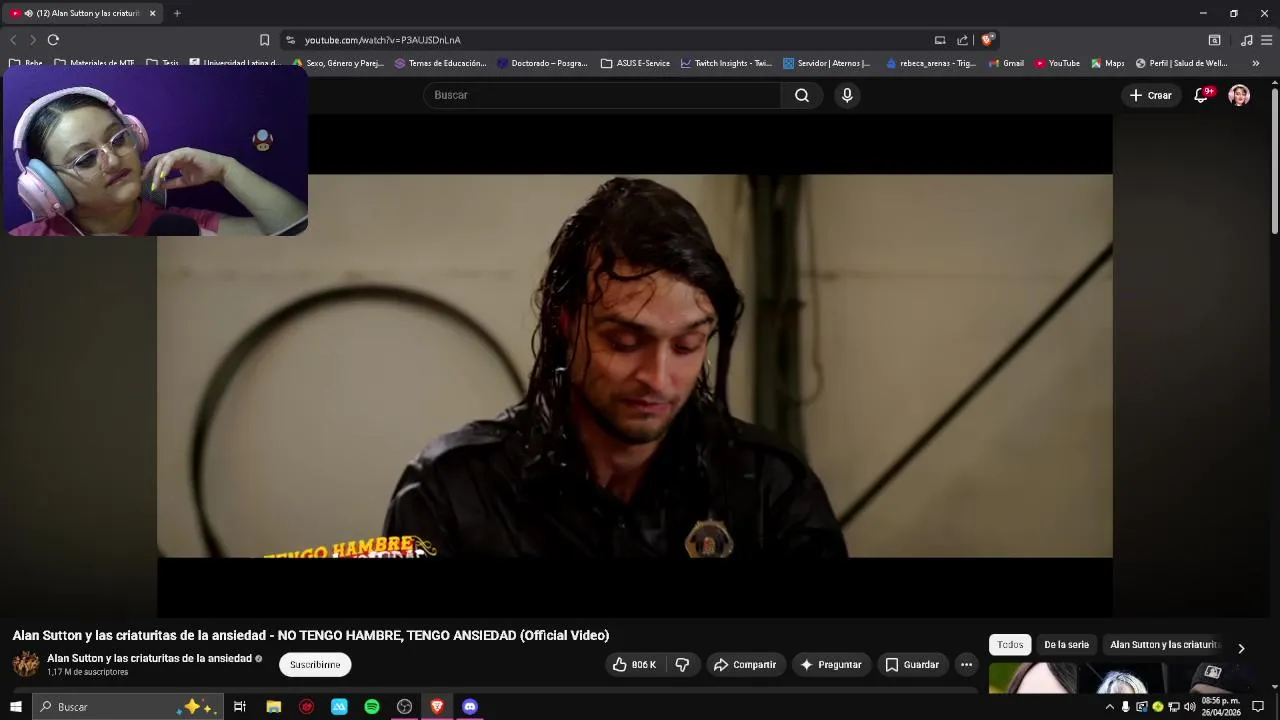Click the Suscribirme button
1280x720 pixels.
[315, 665]
